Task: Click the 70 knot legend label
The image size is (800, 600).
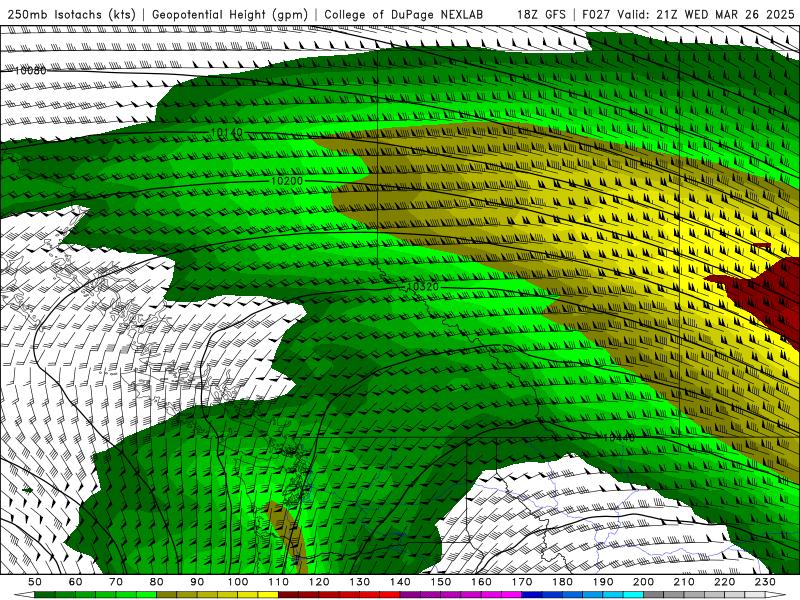Action: [116, 582]
